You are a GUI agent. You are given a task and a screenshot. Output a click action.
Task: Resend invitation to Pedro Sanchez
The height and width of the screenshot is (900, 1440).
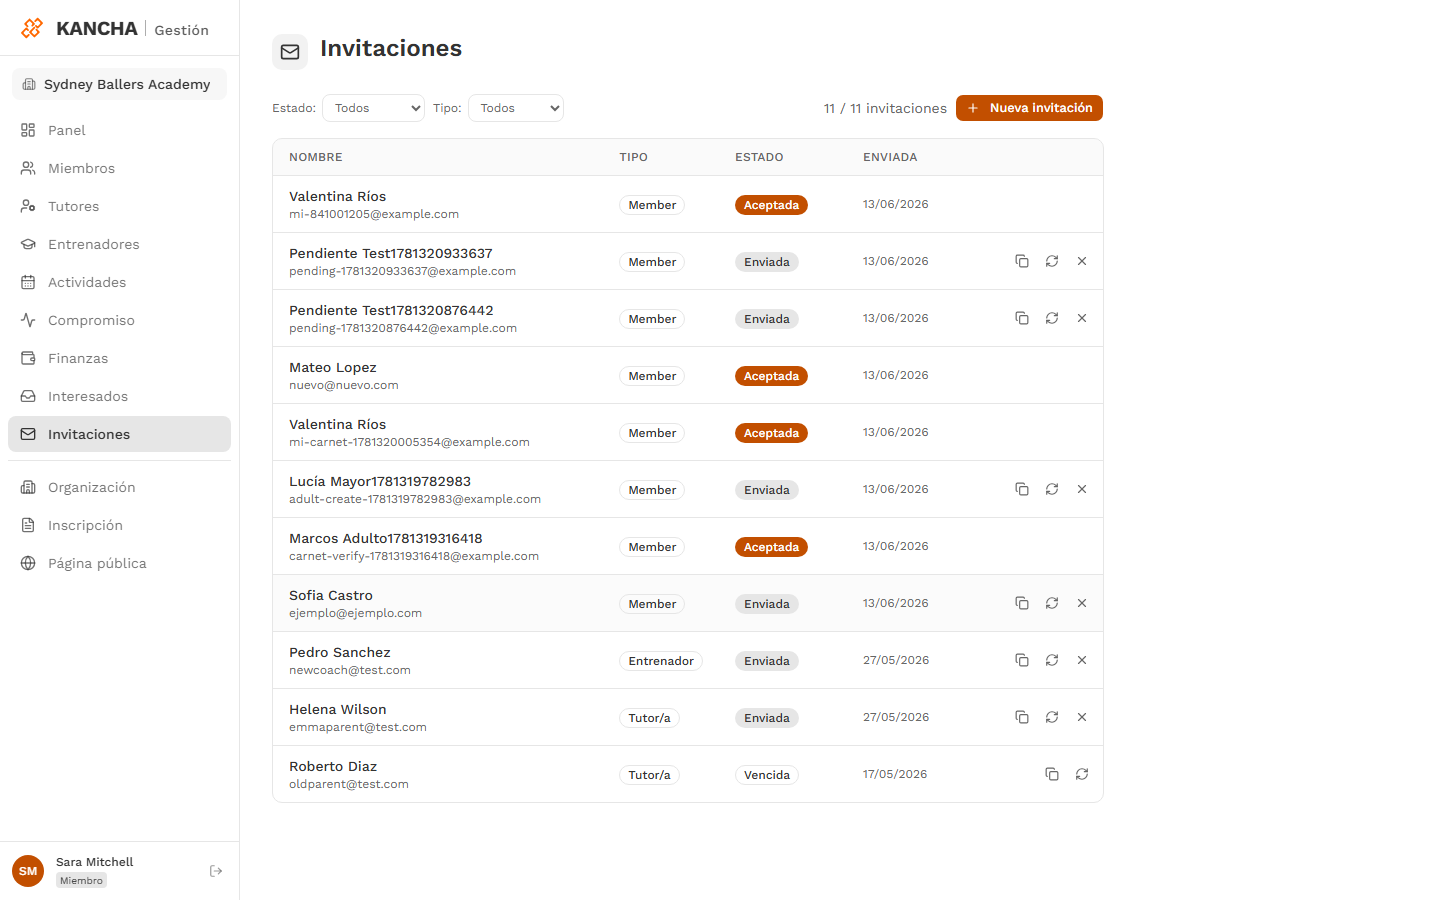coord(1052,660)
